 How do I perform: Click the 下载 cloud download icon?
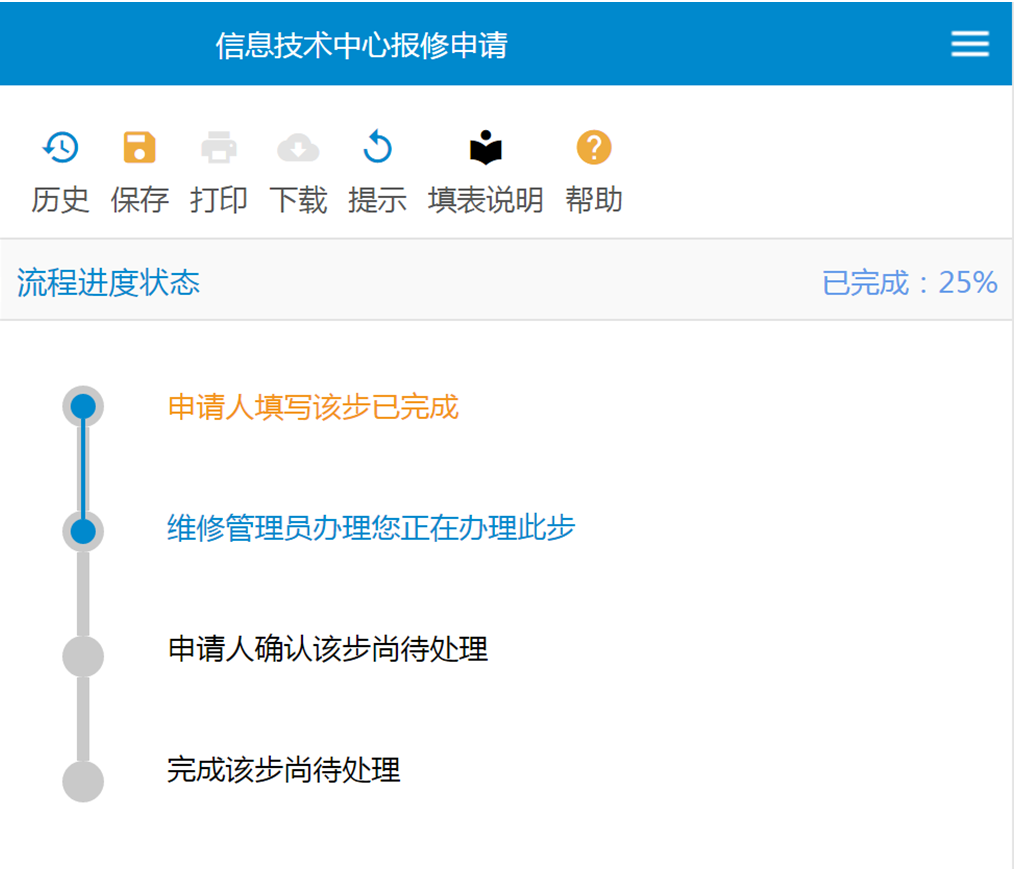(x=298, y=148)
